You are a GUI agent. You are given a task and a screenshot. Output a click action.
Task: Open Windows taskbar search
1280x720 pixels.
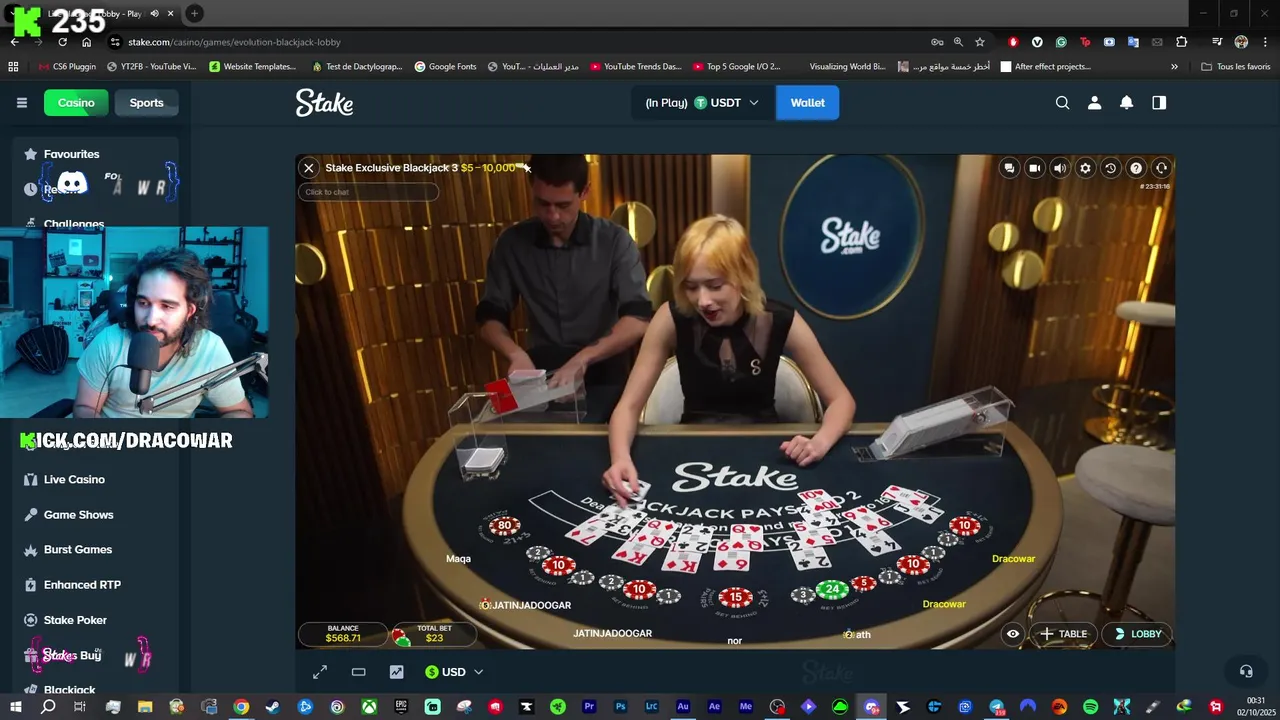click(x=48, y=707)
